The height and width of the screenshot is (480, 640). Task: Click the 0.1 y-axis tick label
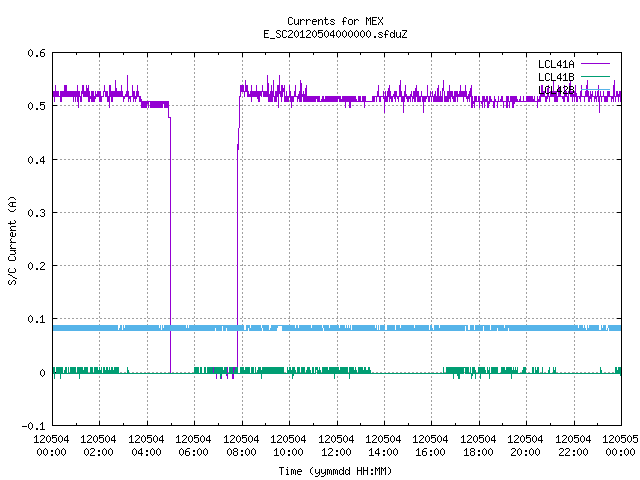(x=36, y=319)
